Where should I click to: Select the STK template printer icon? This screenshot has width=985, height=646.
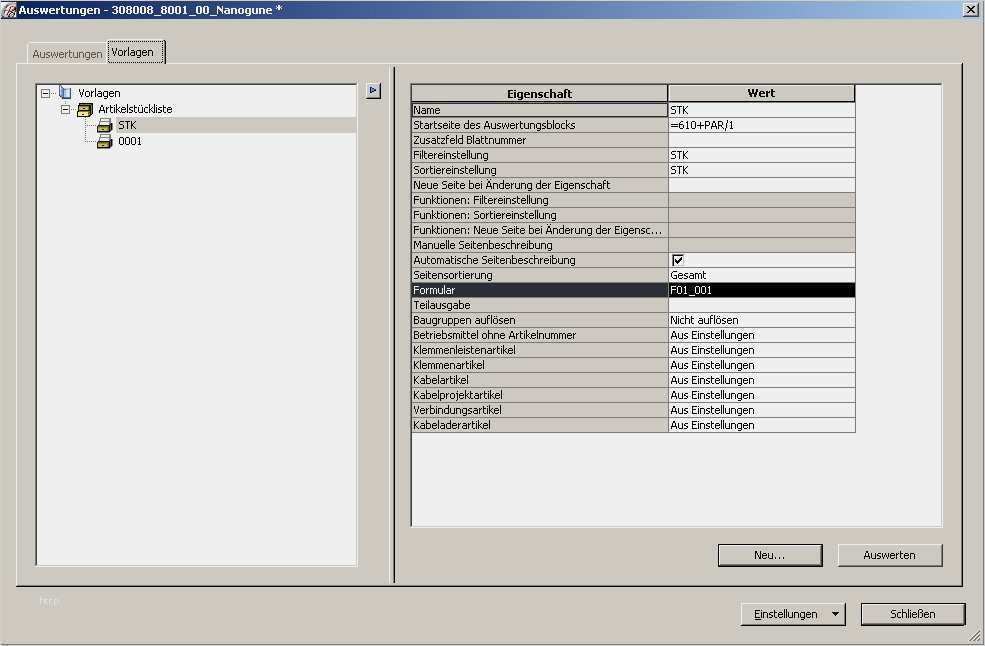(x=105, y=125)
